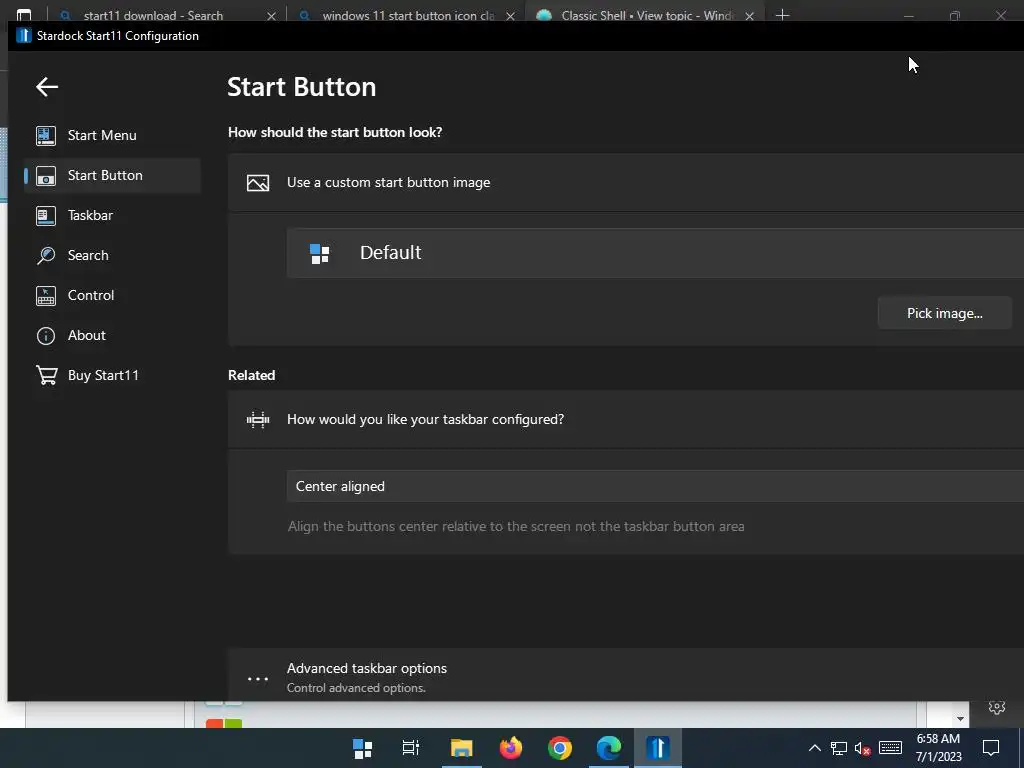Open Microsoft Edge from the taskbar
The width and height of the screenshot is (1024, 768).
(x=609, y=748)
